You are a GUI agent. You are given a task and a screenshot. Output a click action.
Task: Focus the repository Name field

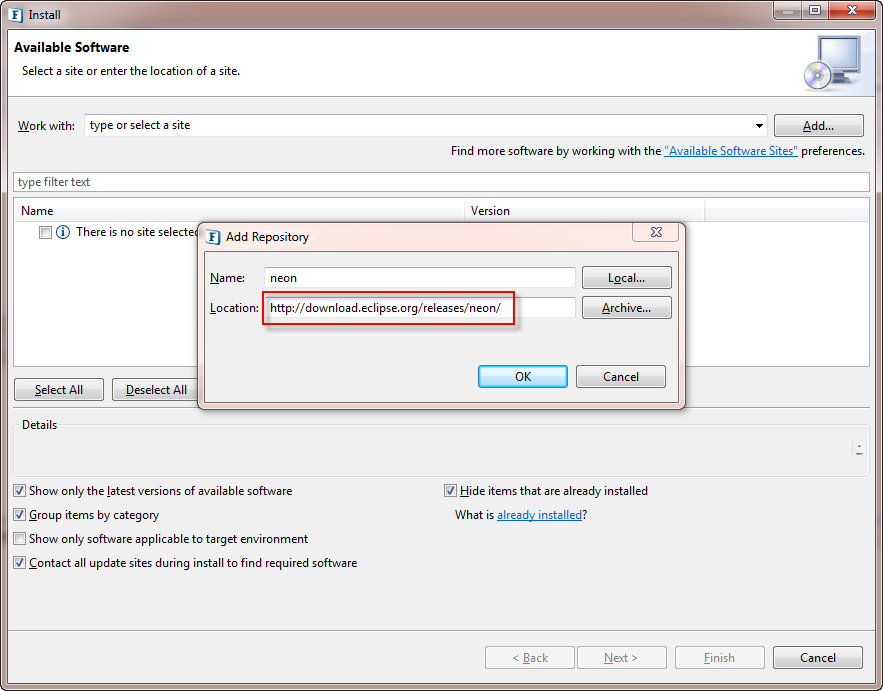(420, 278)
